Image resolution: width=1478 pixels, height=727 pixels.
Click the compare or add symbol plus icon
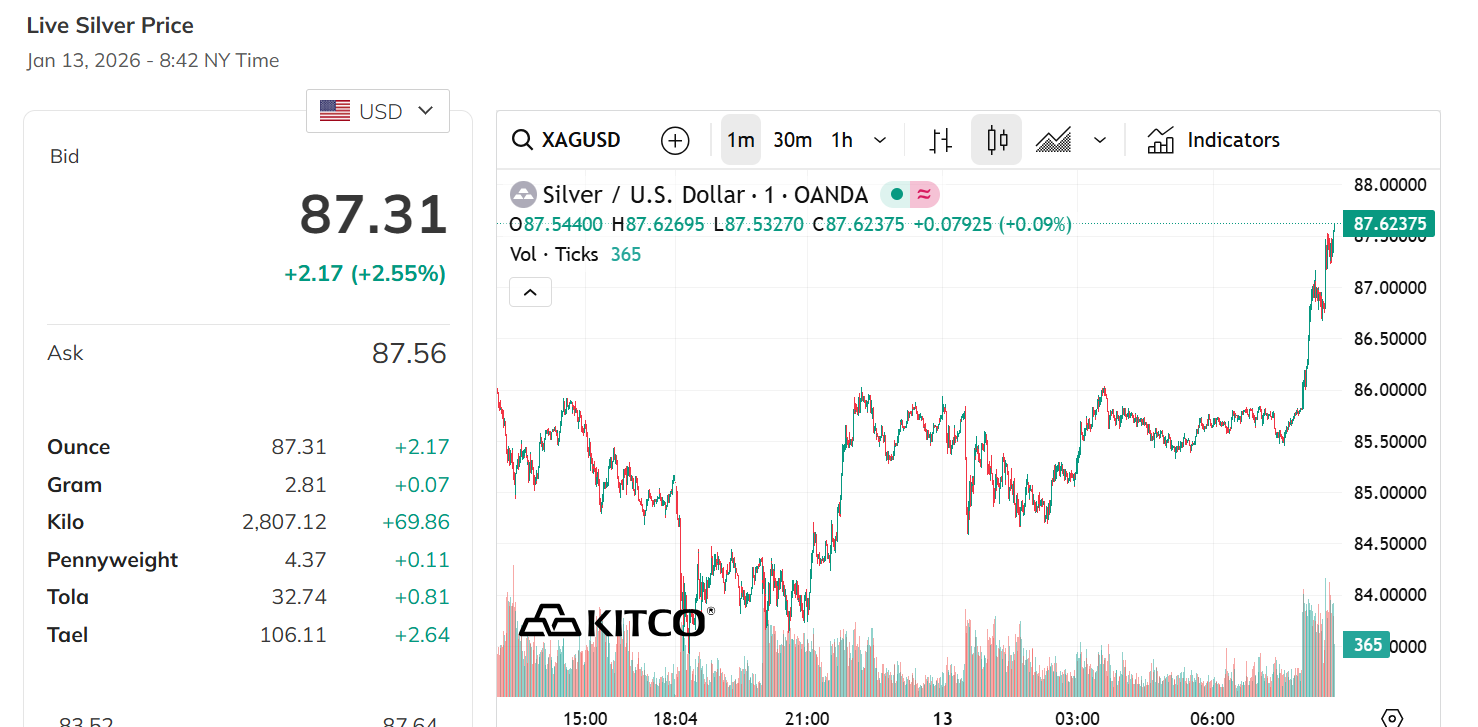click(675, 140)
